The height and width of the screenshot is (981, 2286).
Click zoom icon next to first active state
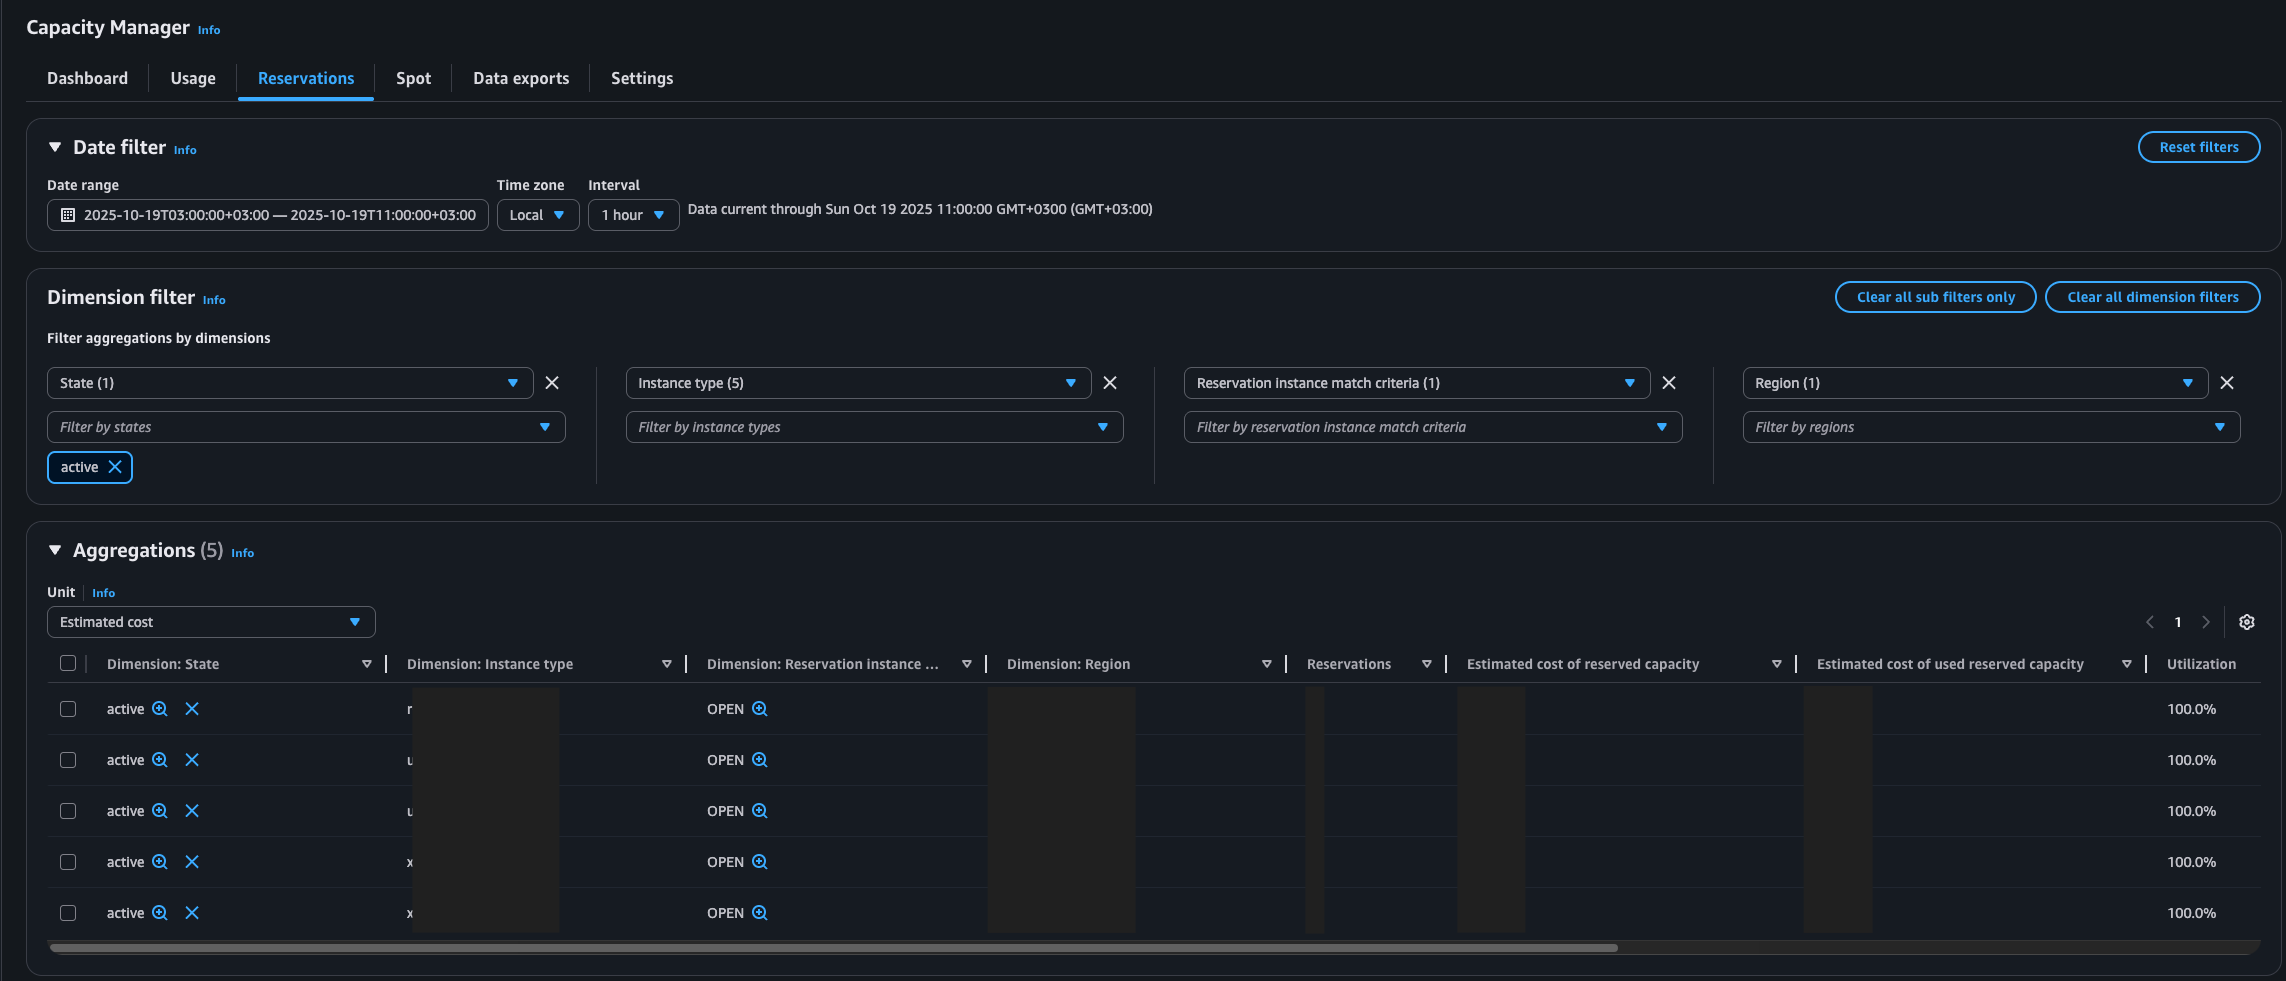(x=160, y=709)
